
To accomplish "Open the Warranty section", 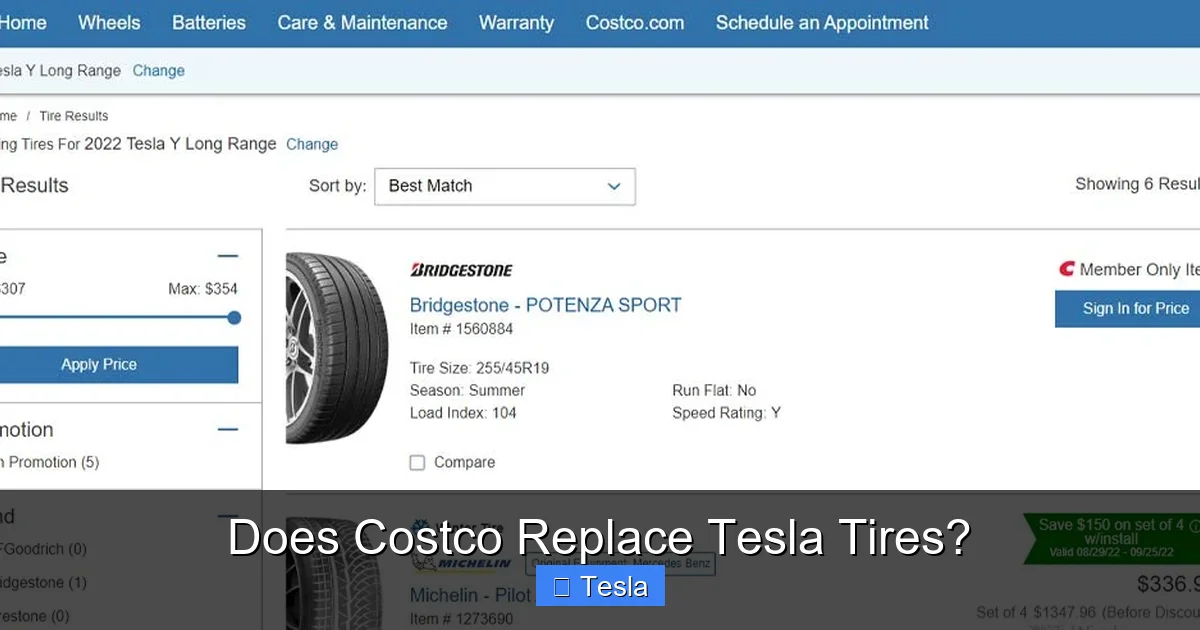I will coord(516,22).
